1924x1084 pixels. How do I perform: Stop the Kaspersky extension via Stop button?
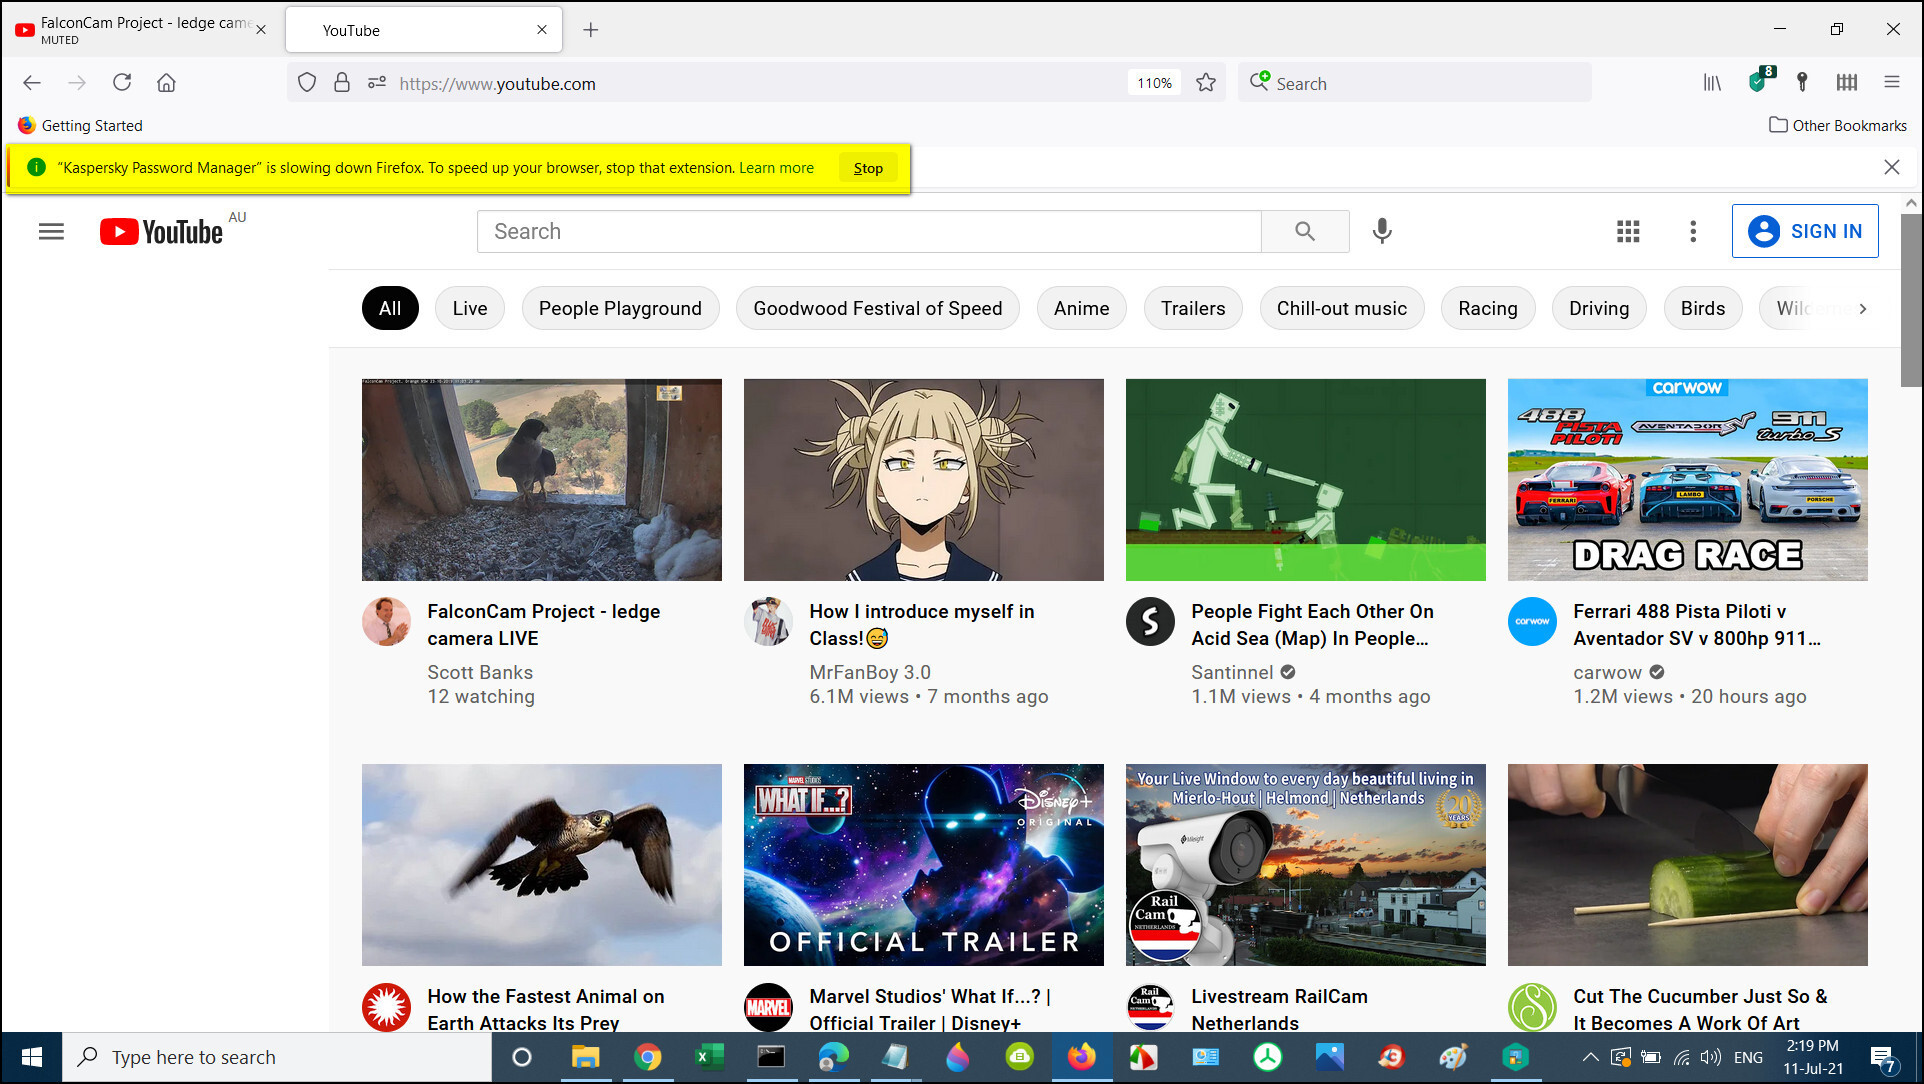[x=867, y=168]
